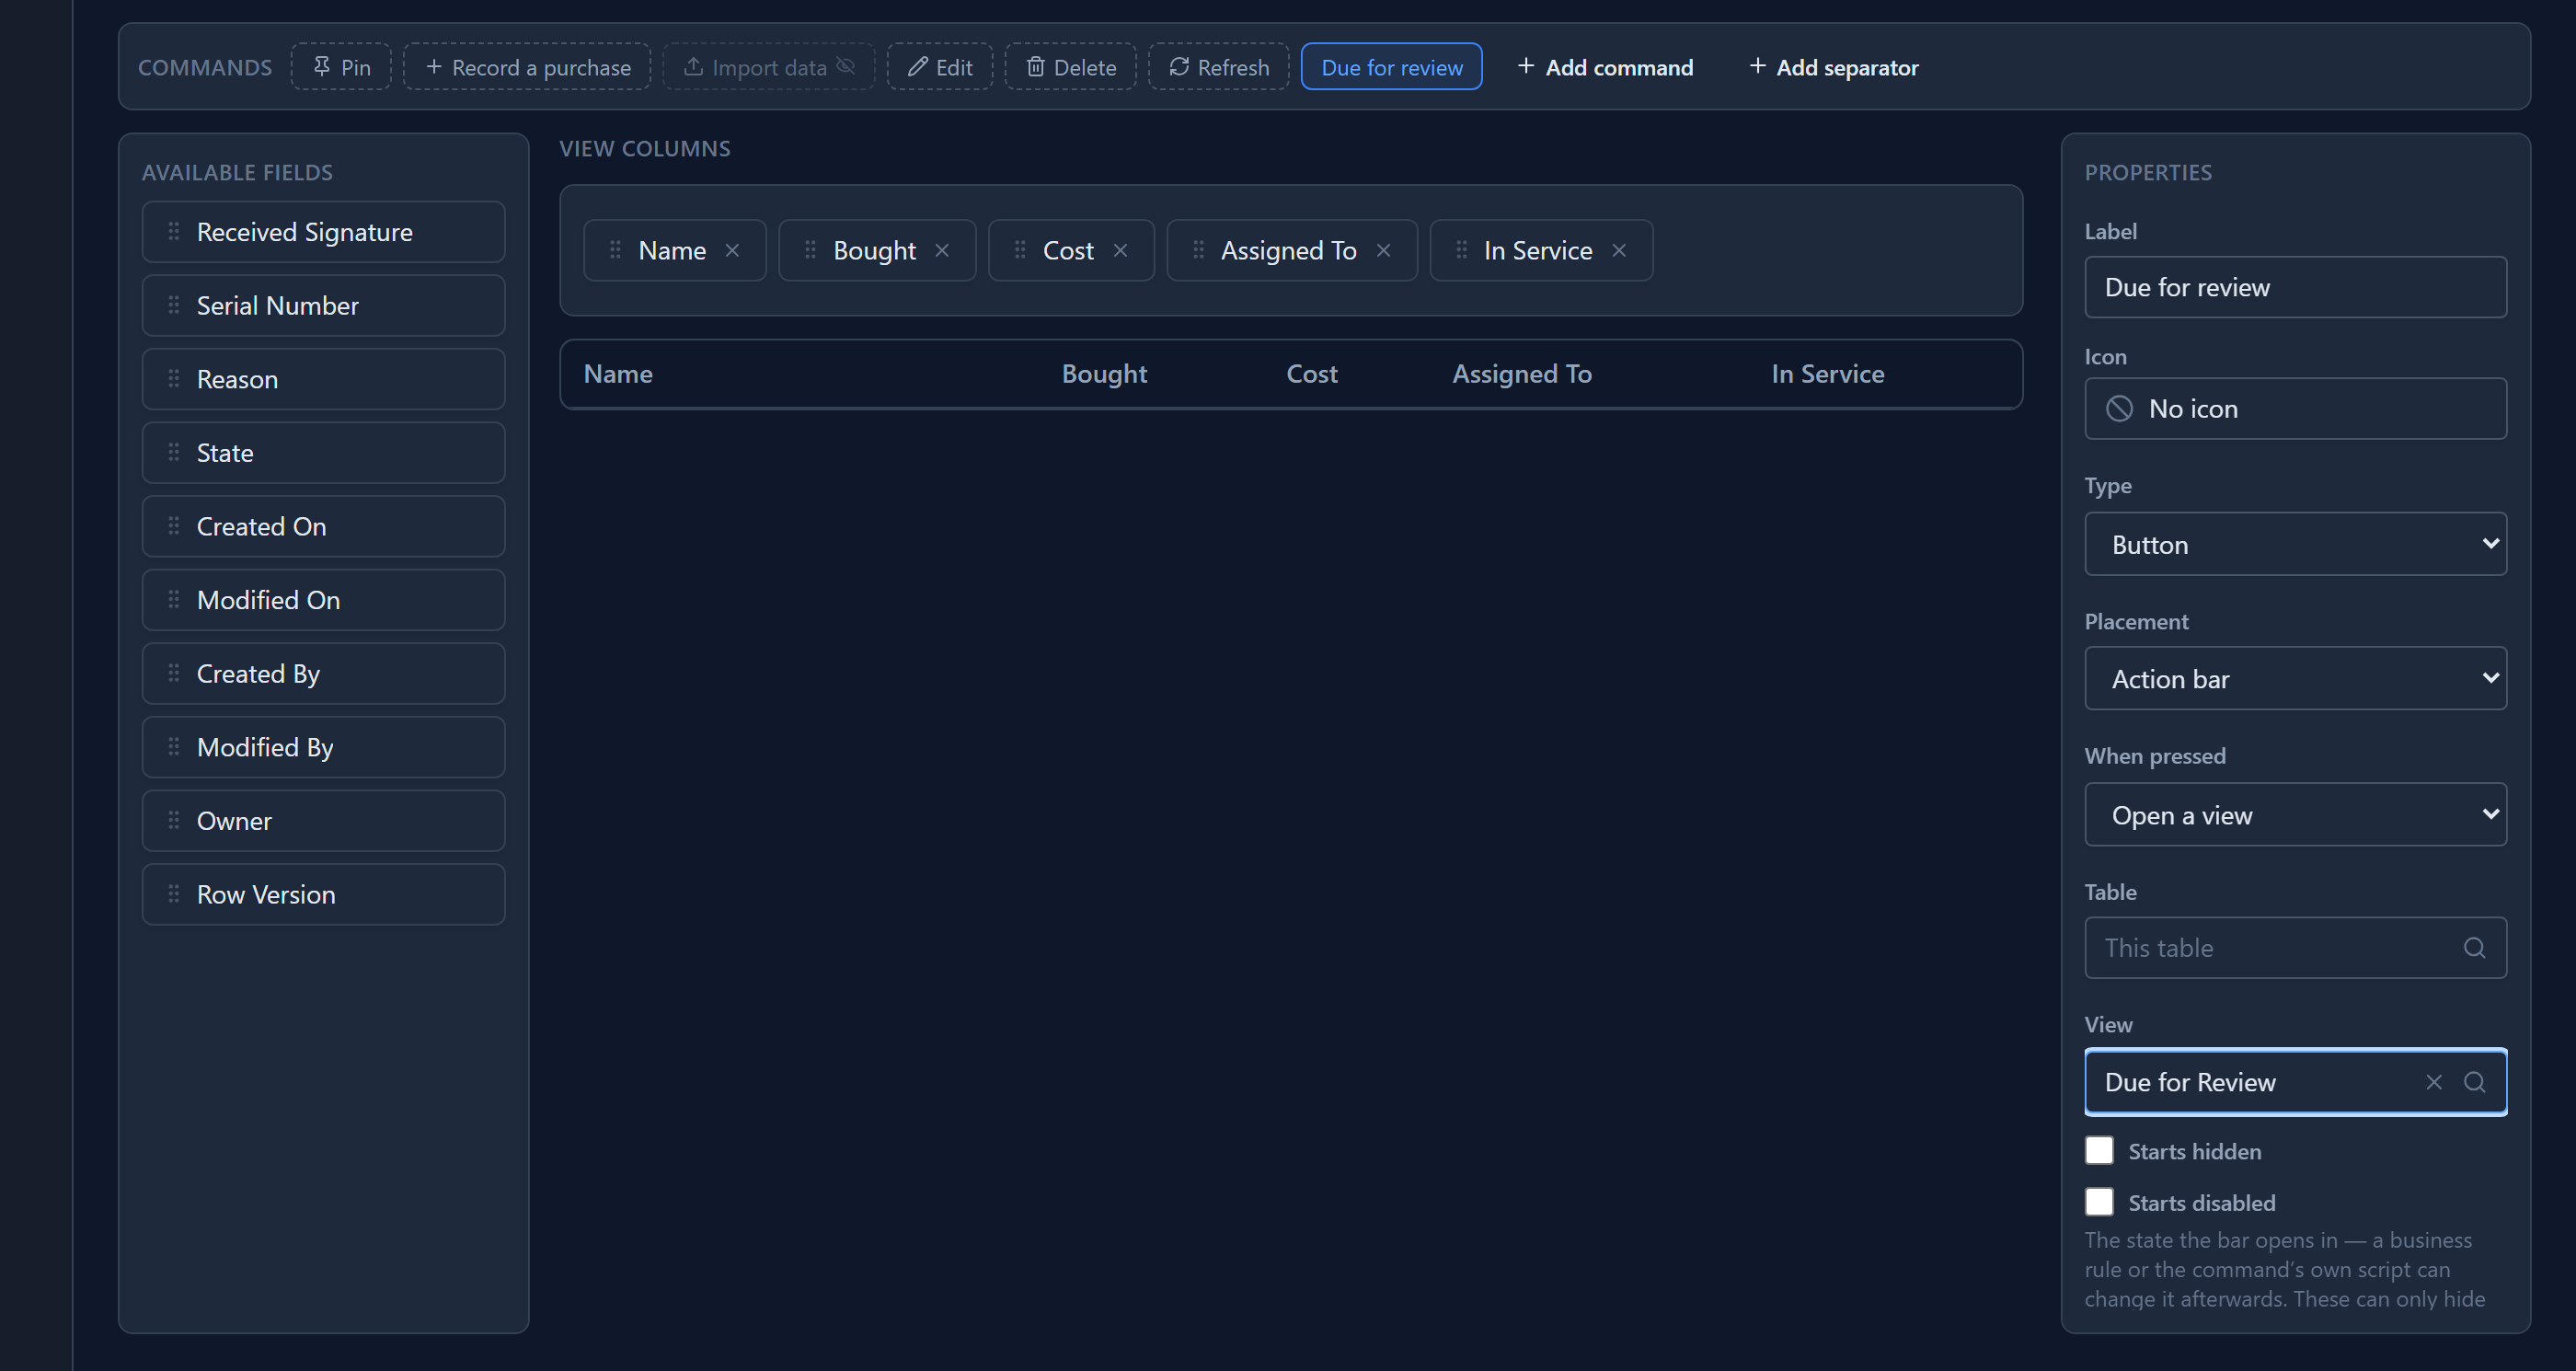The image size is (2576, 1371).
Task: Open the Icon picker showing No icon
Action: coord(2295,408)
